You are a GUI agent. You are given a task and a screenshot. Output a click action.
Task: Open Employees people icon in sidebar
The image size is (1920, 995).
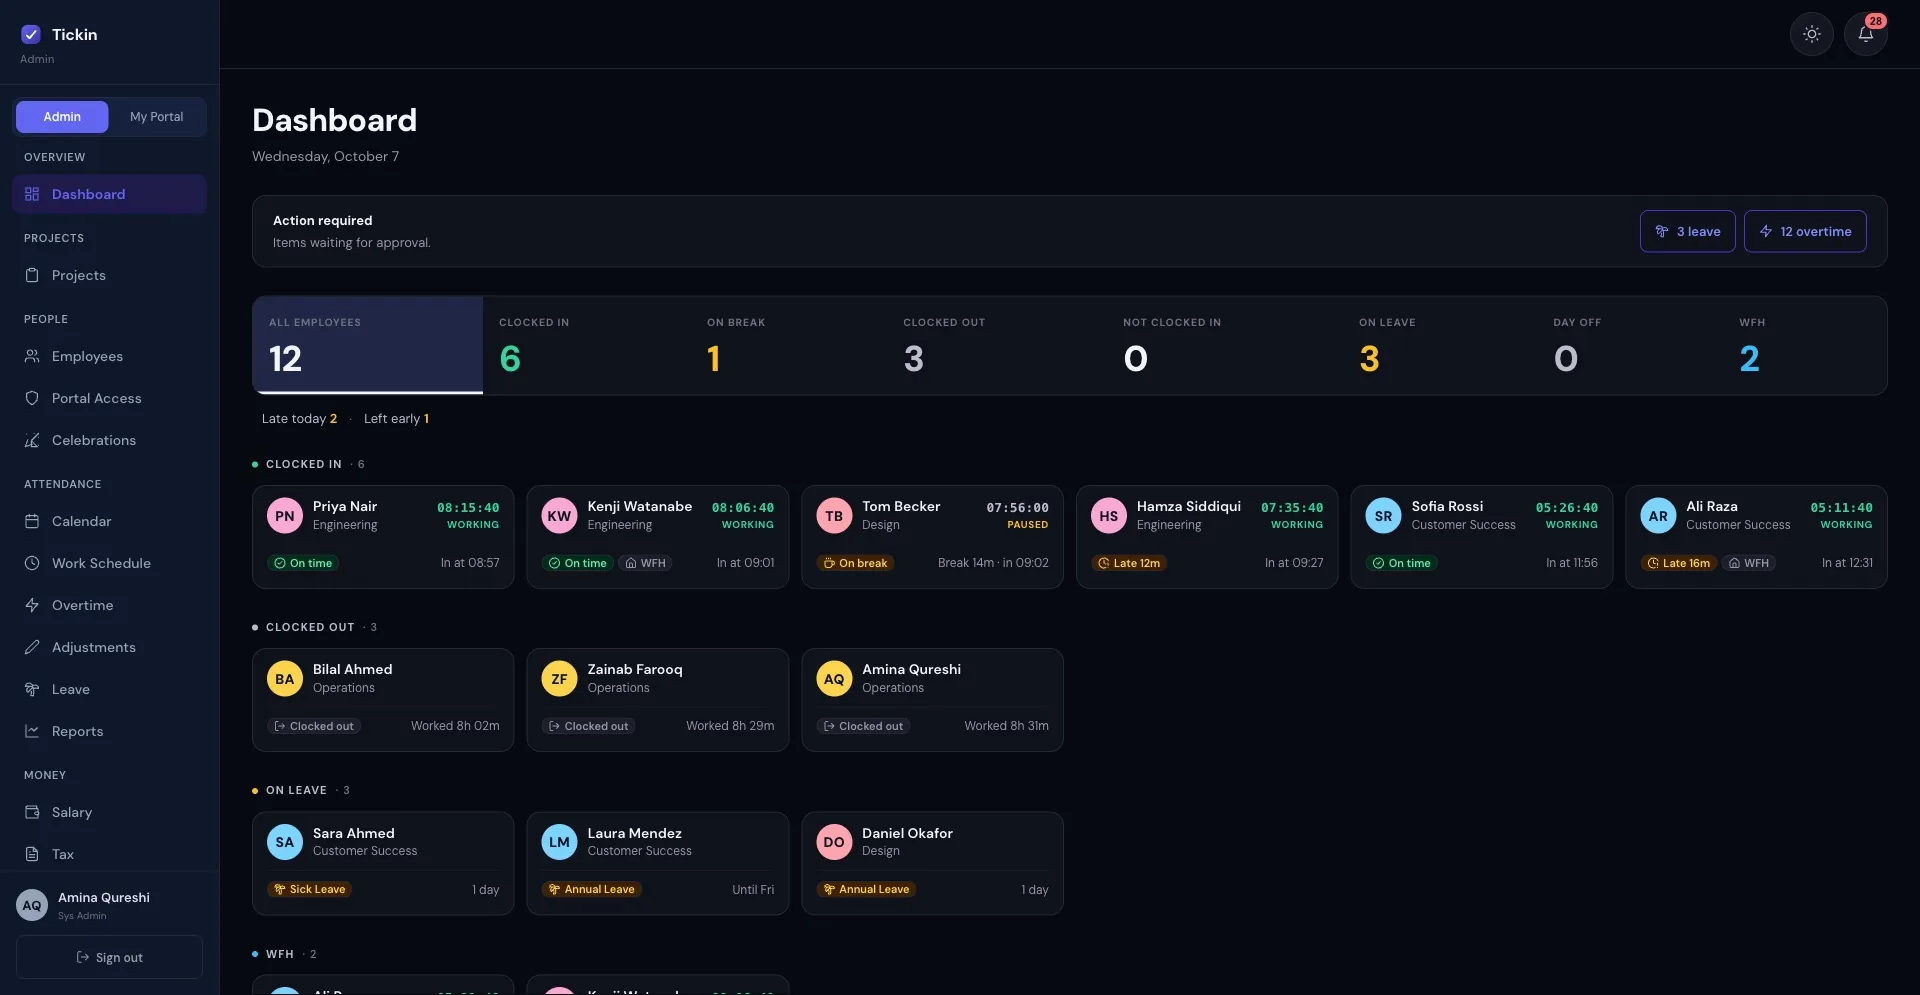click(x=32, y=356)
